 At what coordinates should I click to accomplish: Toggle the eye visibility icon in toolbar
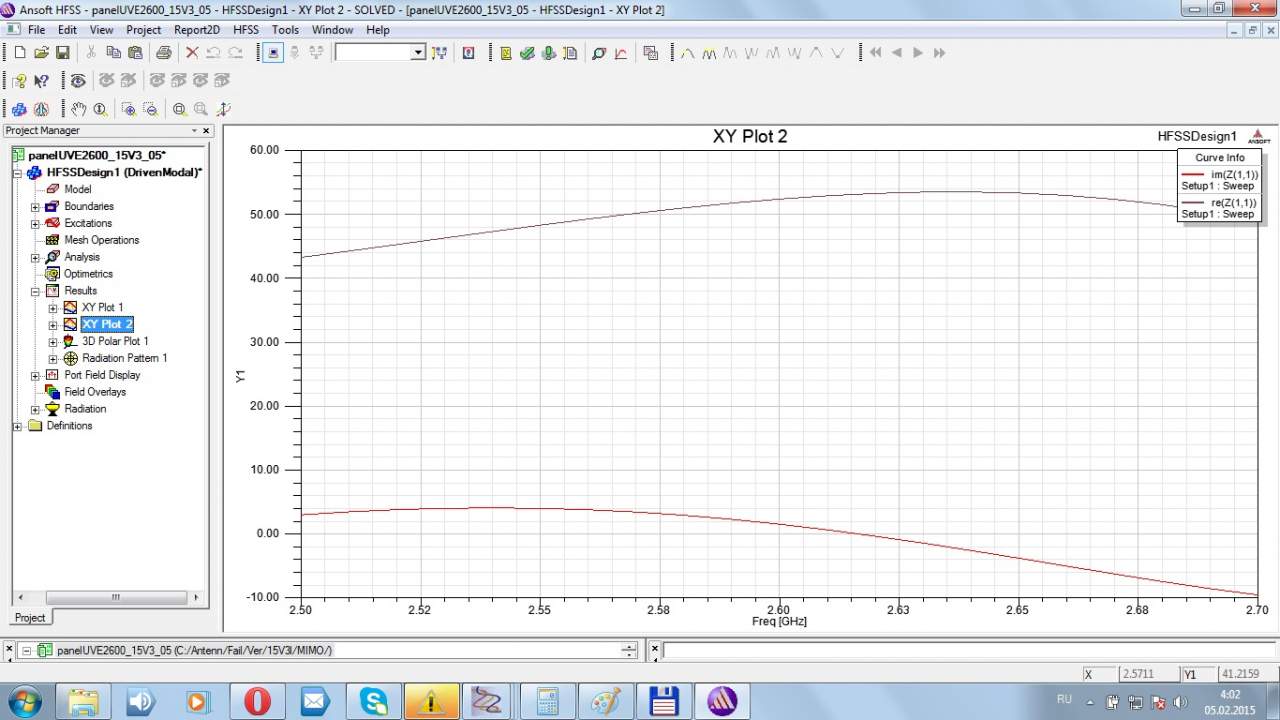[x=77, y=81]
